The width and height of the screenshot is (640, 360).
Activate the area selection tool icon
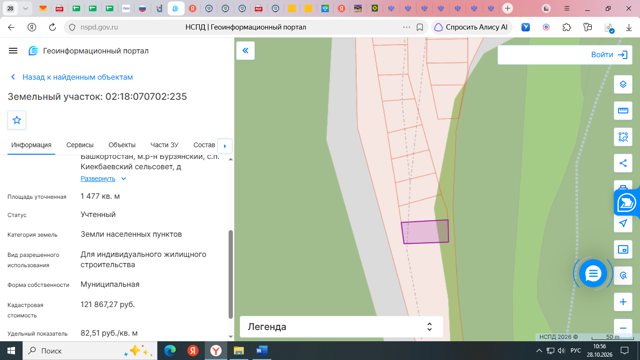coord(623,137)
